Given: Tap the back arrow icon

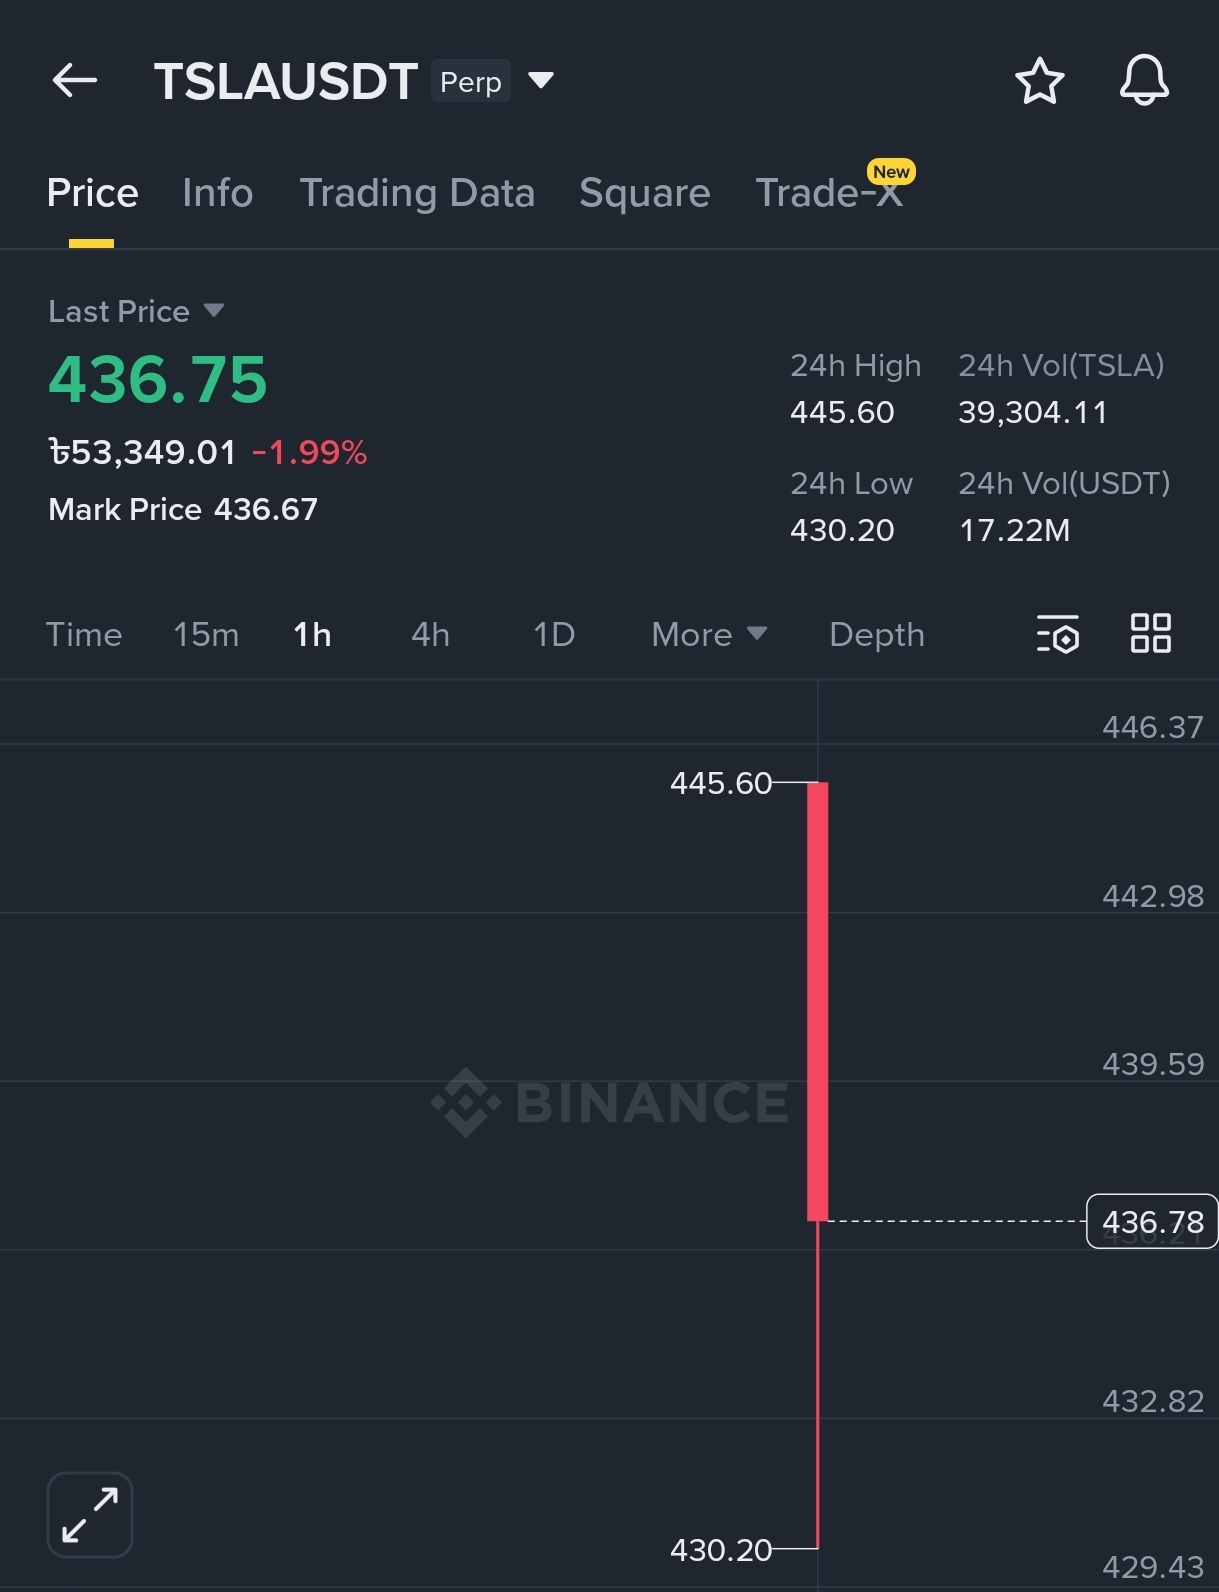Looking at the screenshot, I should click(75, 81).
